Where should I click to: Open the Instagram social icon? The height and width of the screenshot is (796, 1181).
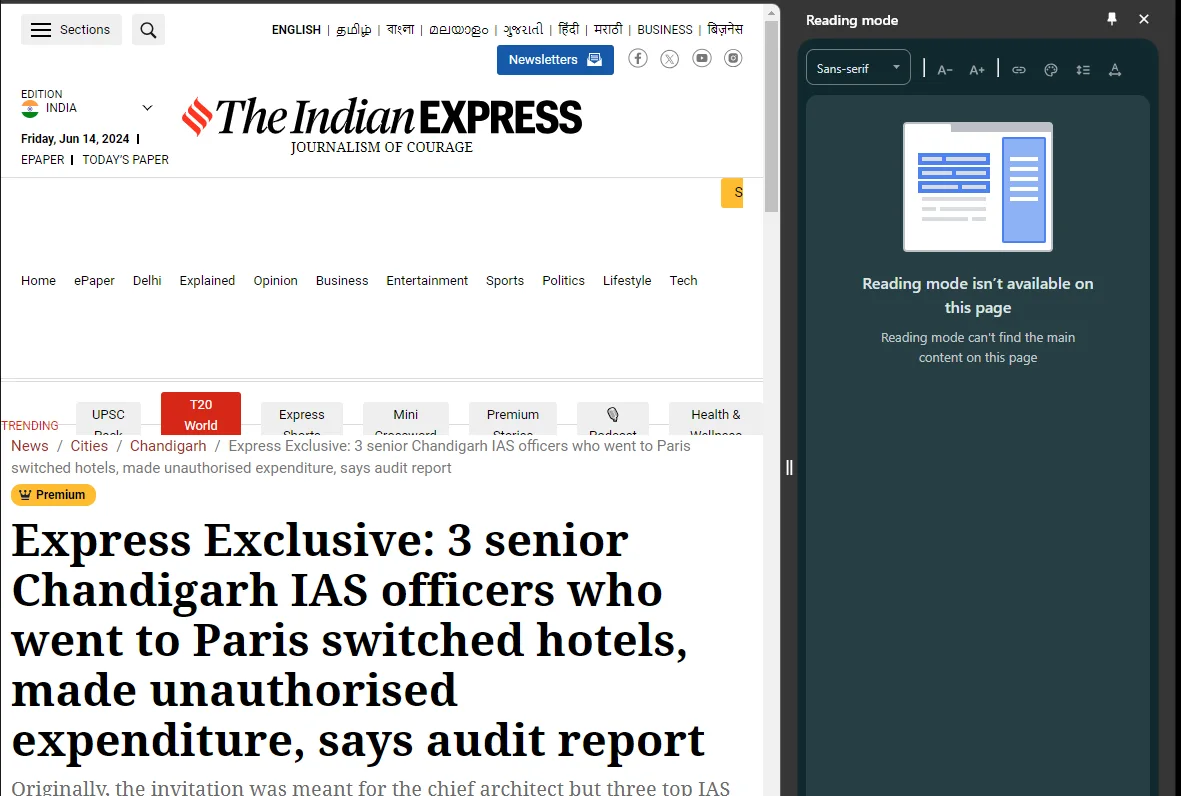point(734,59)
